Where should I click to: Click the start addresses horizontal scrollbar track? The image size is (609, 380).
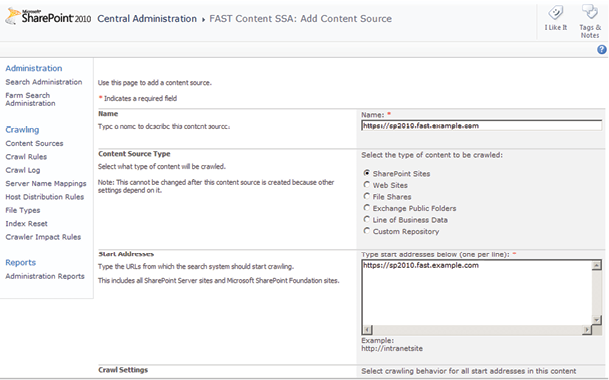[x=477, y=330]
